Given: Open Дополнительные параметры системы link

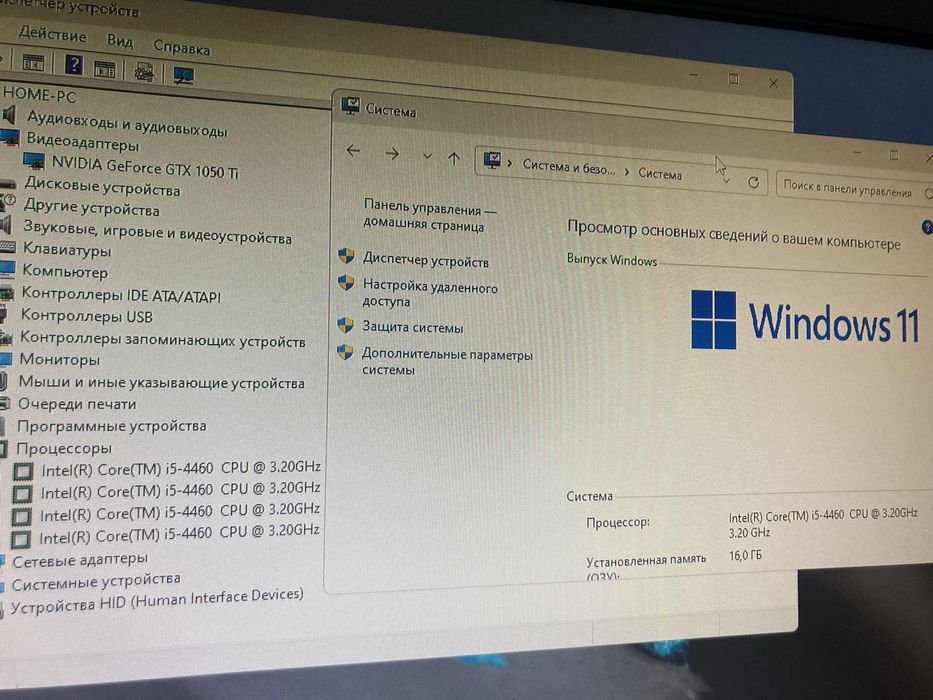Looking at the screenshot, I should pos(447,362).
